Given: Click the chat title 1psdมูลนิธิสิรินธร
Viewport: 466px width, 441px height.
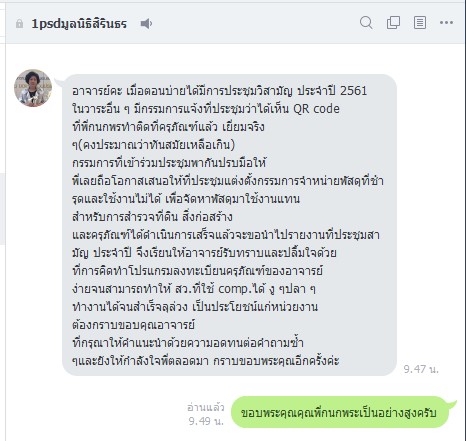Looking at the screenshot, I should coord(79,24).
